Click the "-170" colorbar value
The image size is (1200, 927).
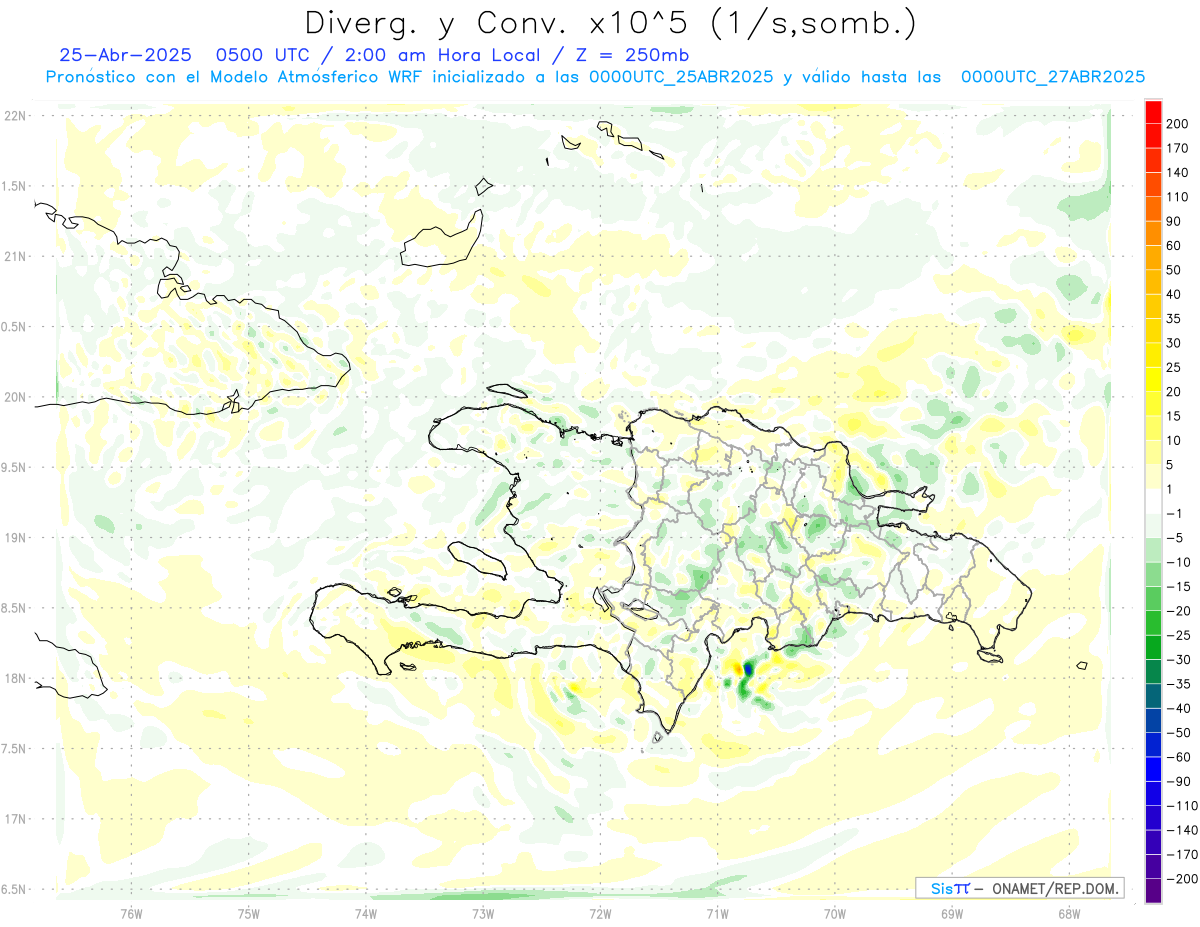pos(1182,854)
